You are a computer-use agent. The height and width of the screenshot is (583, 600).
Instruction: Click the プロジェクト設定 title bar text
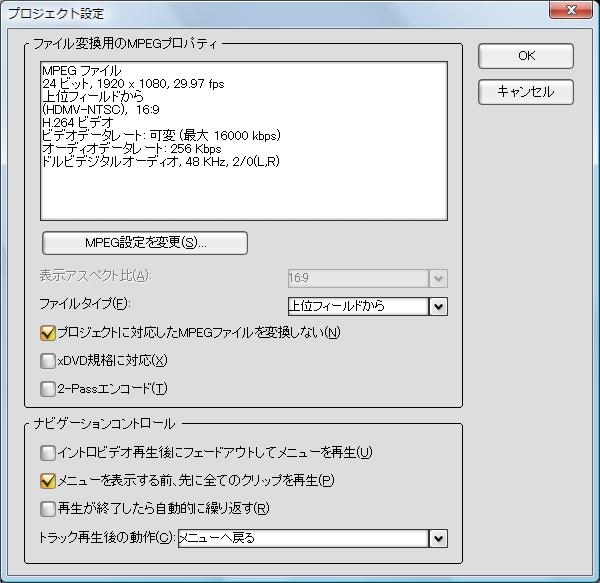point(56,14)
